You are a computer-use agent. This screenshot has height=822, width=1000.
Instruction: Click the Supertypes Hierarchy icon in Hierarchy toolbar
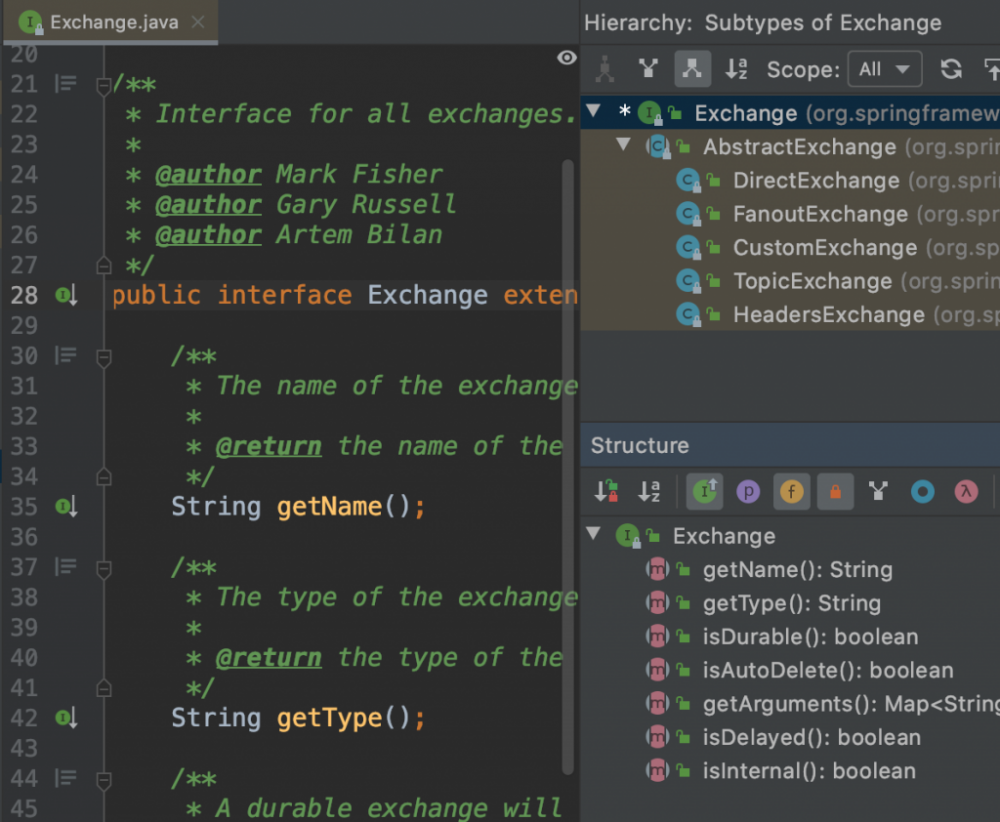649,69
